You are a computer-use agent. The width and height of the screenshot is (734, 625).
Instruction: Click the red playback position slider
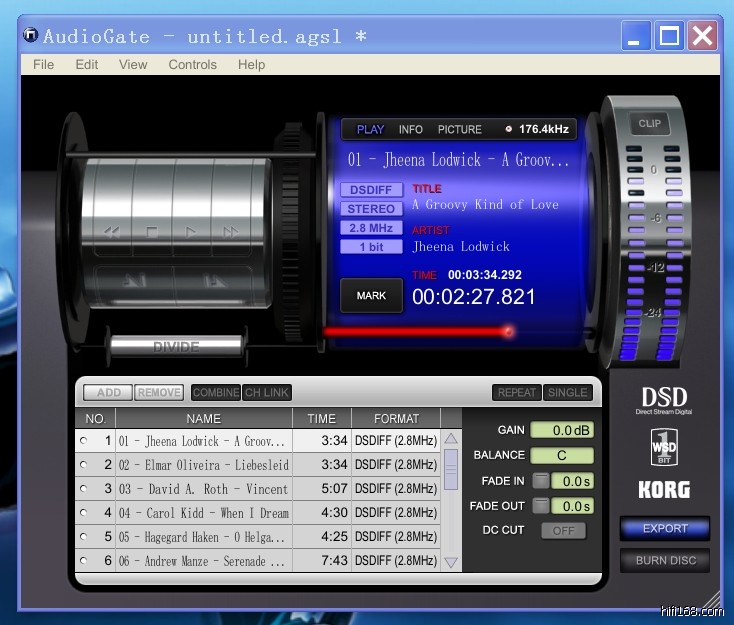tap(508, 331)
